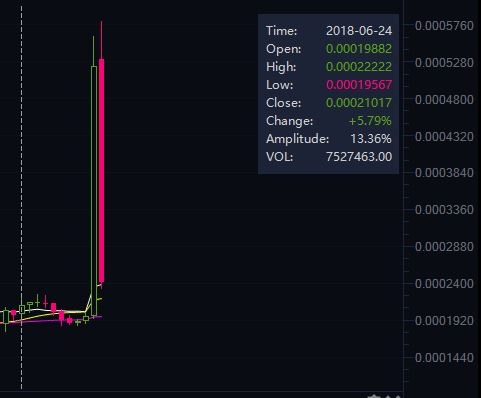Click price axis label 0.0002880
The height and width of the screenshot is (398, 481).
pos(444,247)
